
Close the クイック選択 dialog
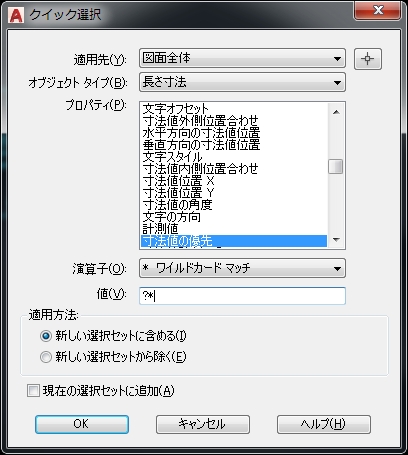377,10
